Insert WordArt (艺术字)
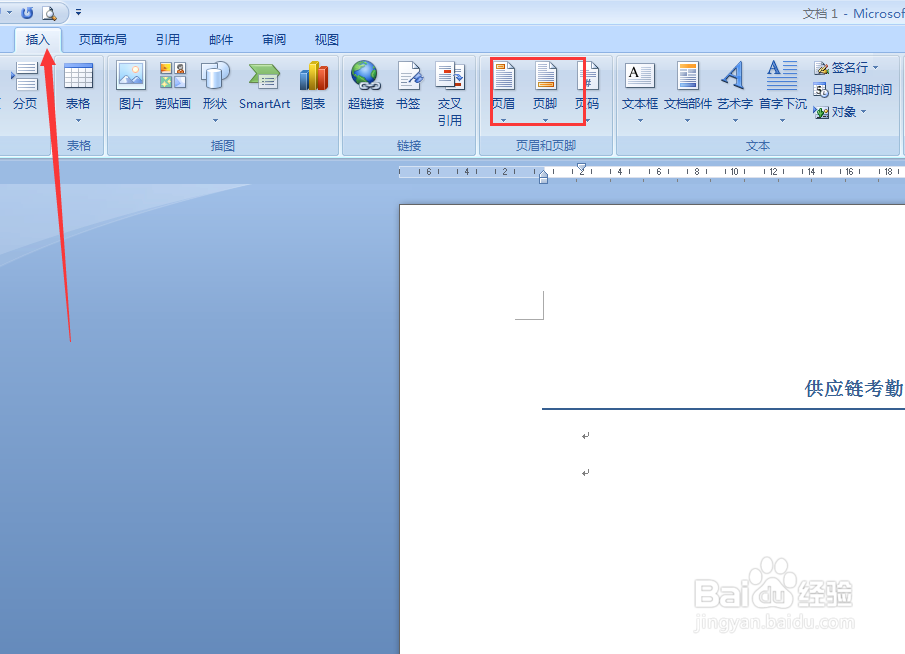 pos(735,92)
